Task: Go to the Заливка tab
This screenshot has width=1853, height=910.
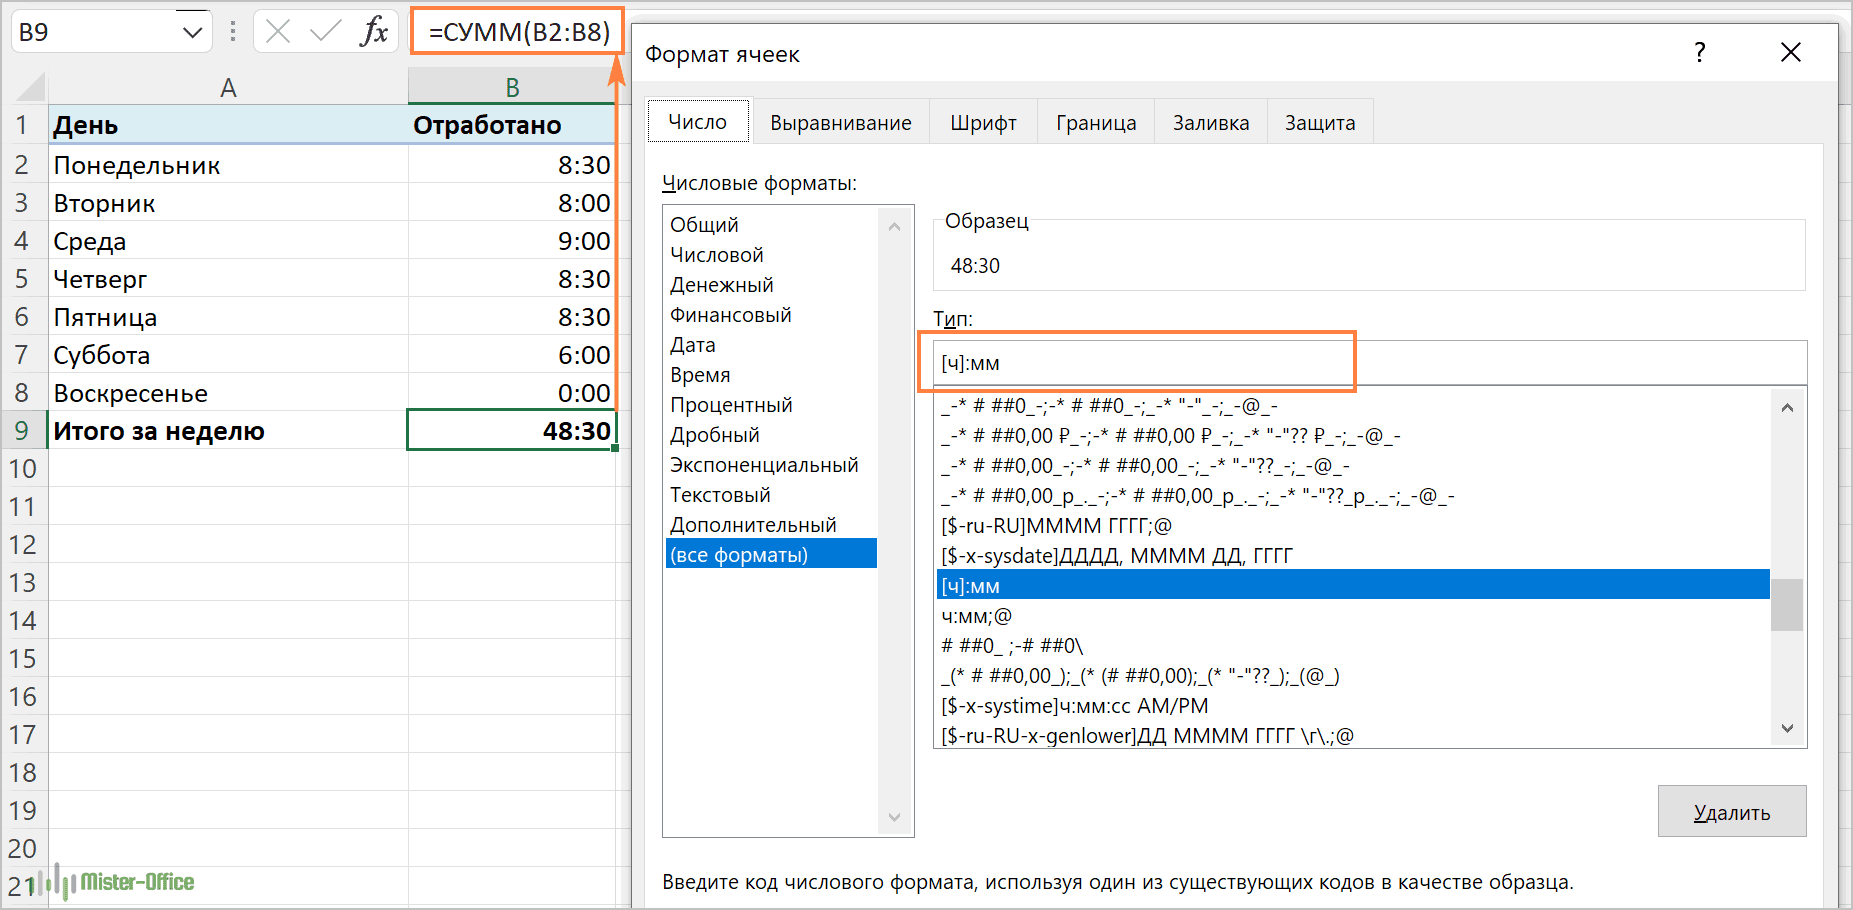Action: click(1210, 123)
